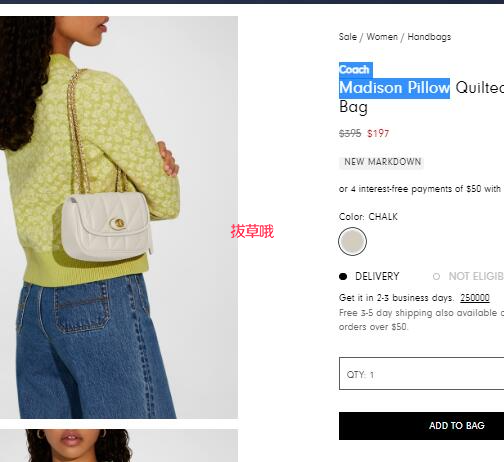
Task: Click the red Chinese watermark text
Action: click(252, 231)
